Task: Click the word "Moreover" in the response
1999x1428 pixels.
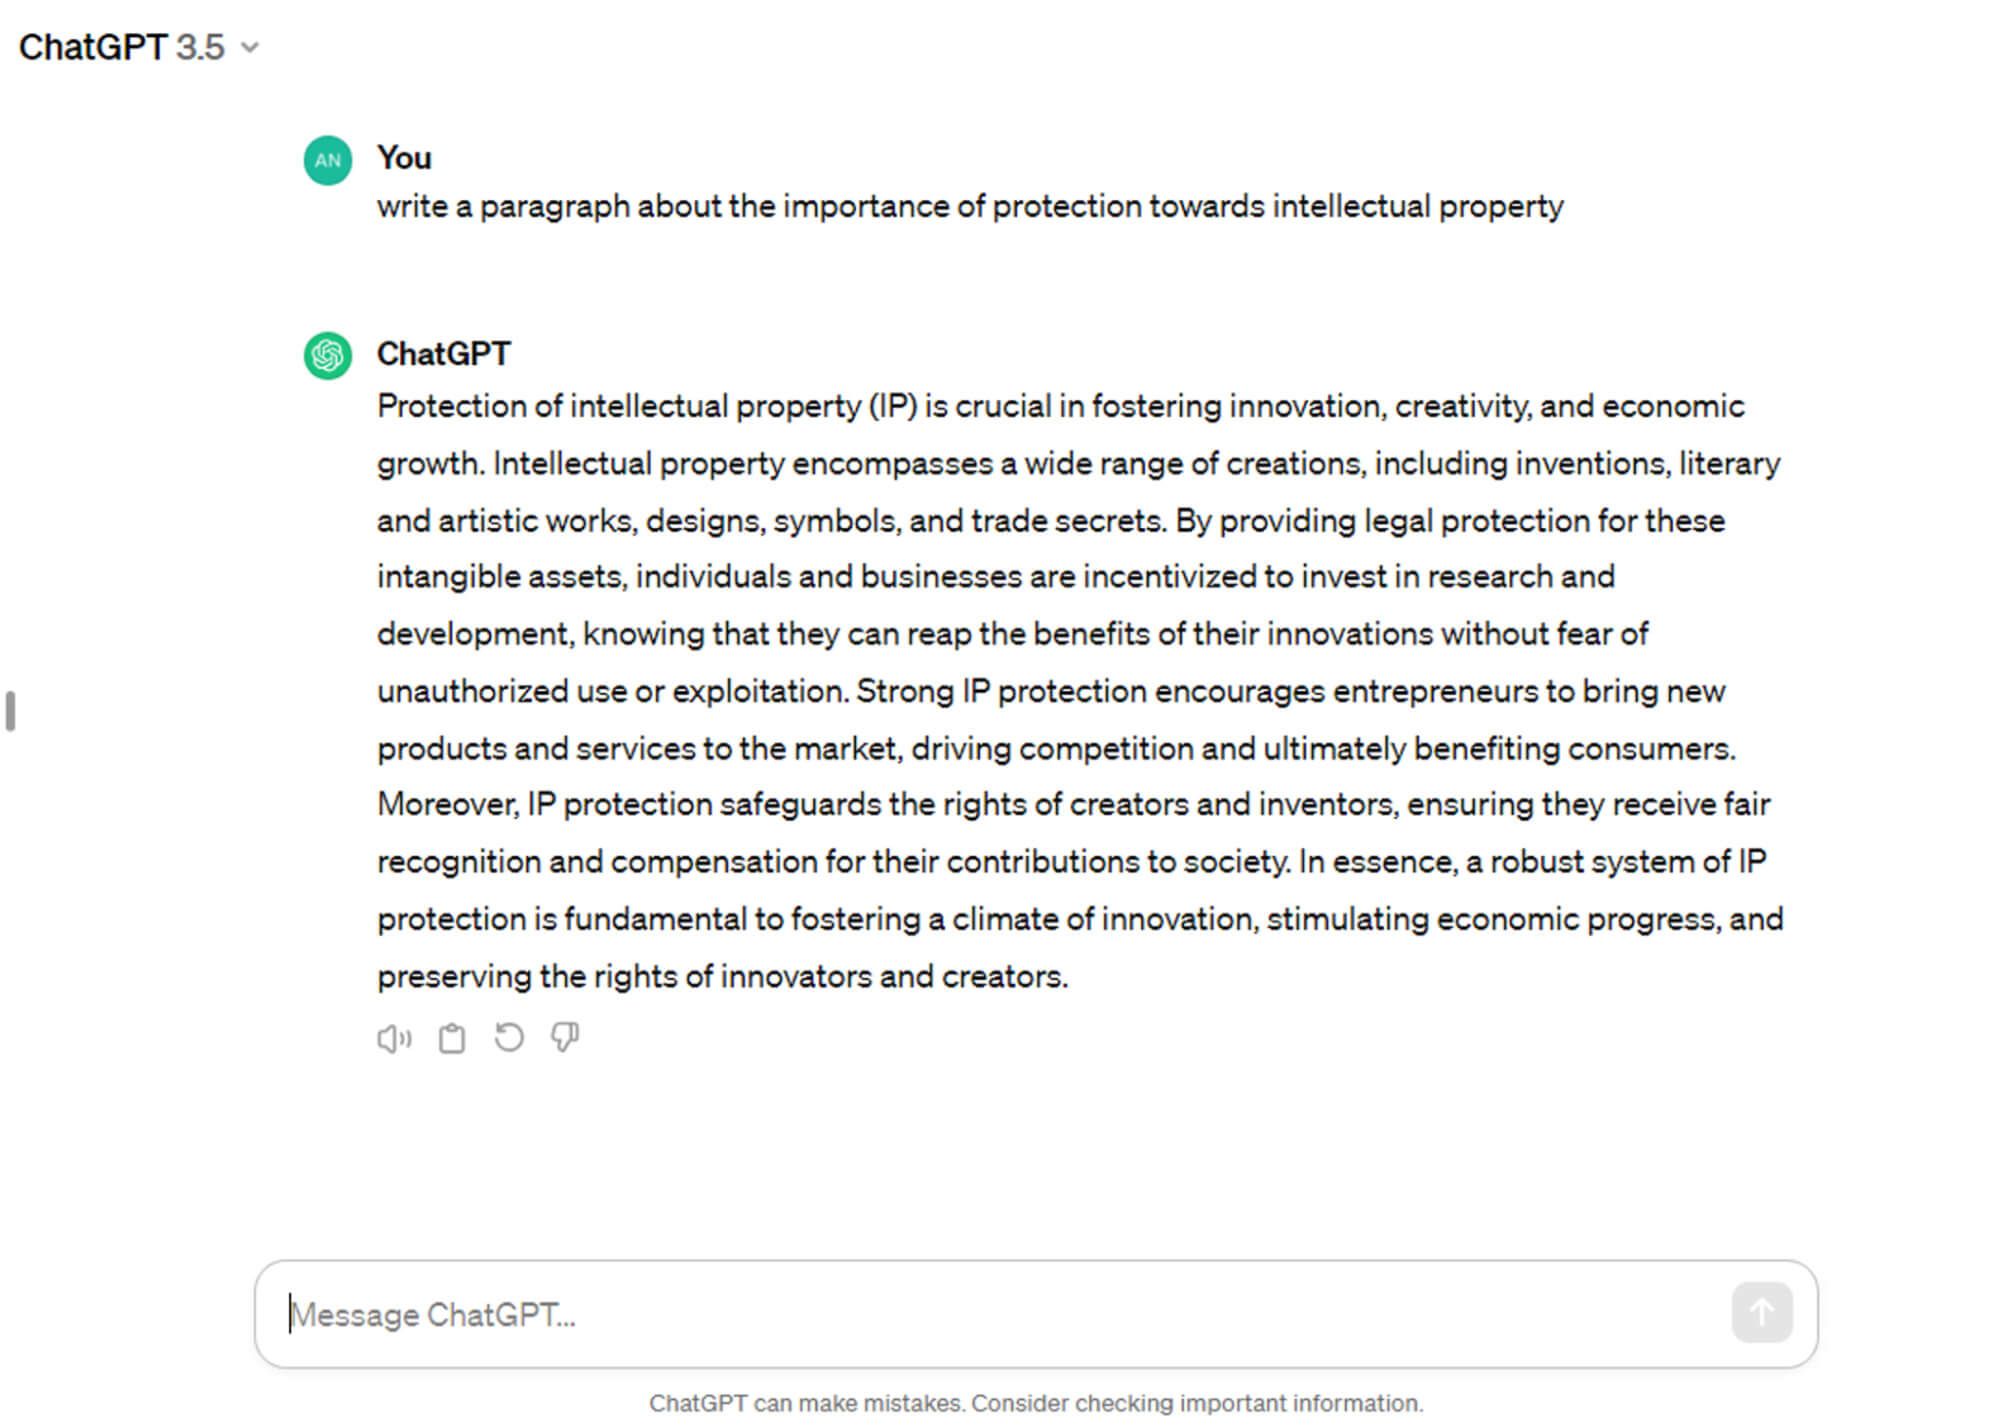Action: coord(447,805)
